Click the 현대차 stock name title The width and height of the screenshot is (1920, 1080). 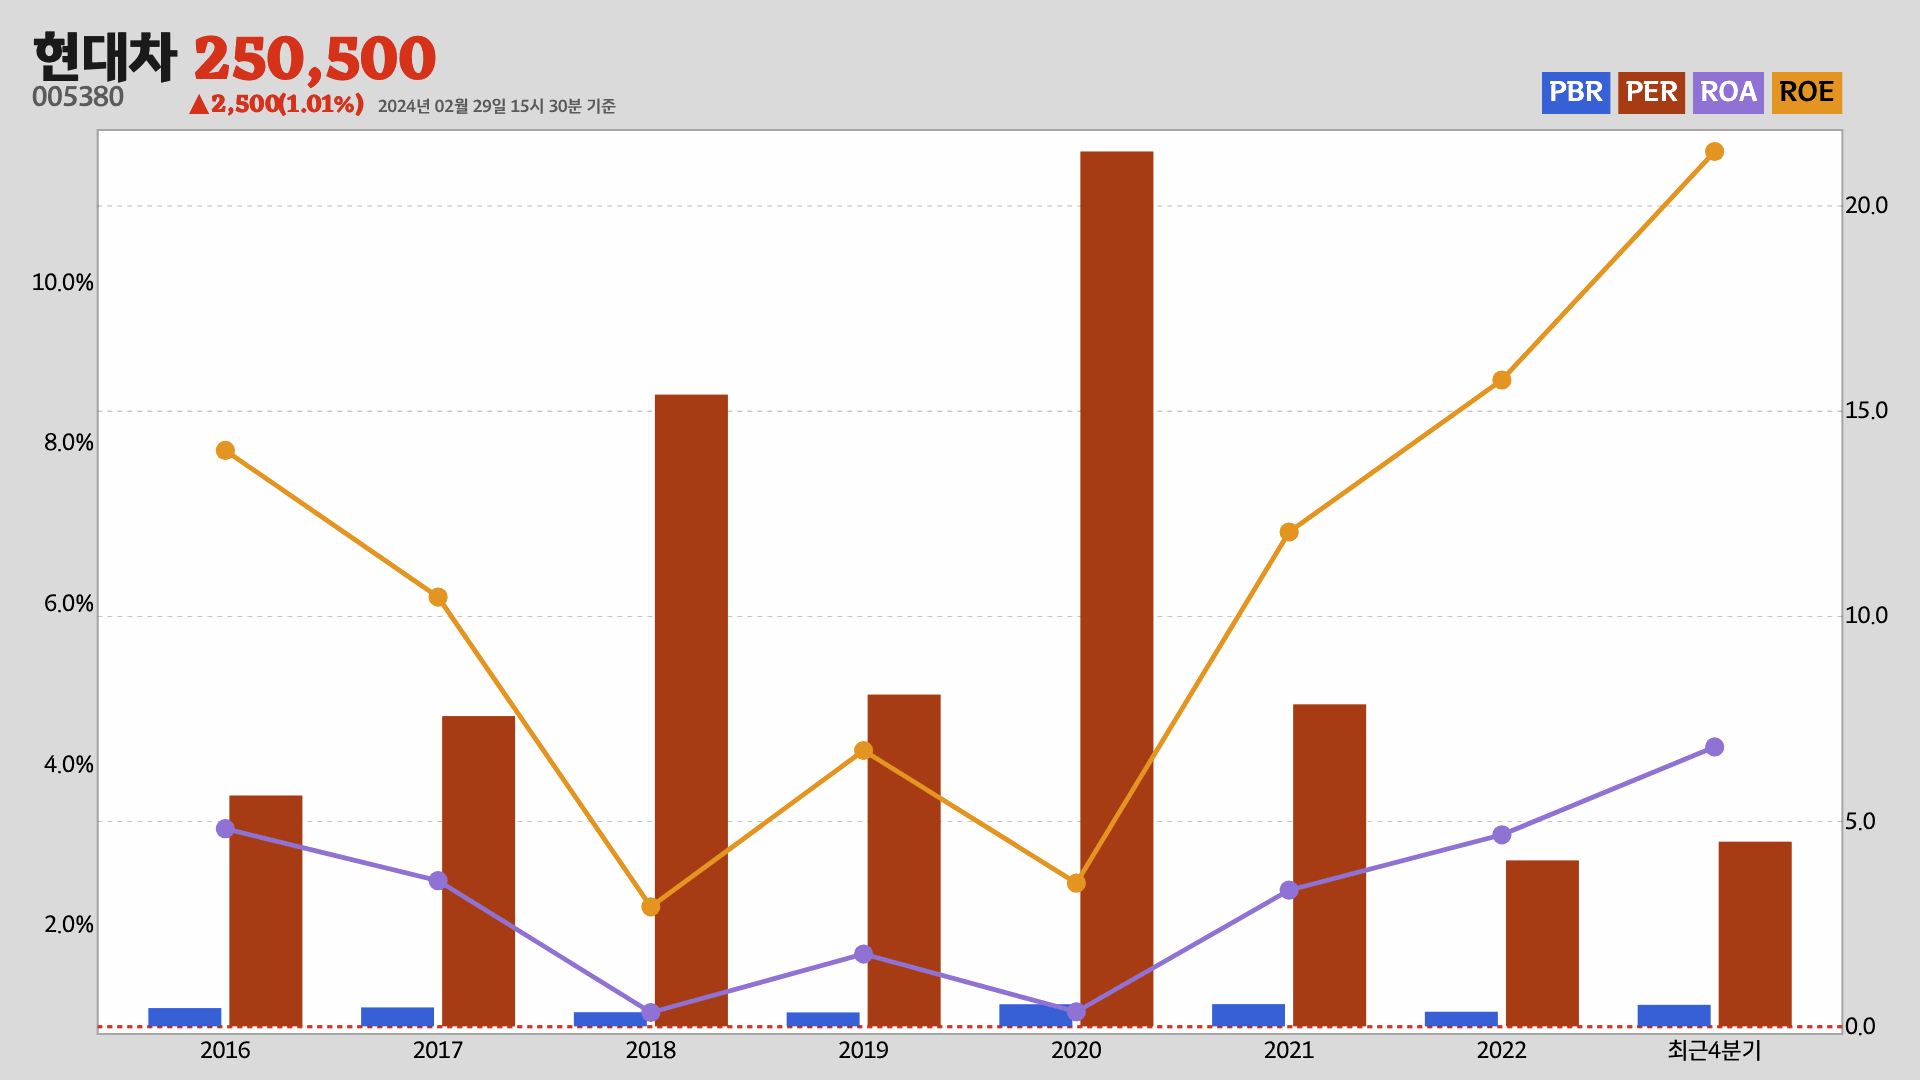105,57
